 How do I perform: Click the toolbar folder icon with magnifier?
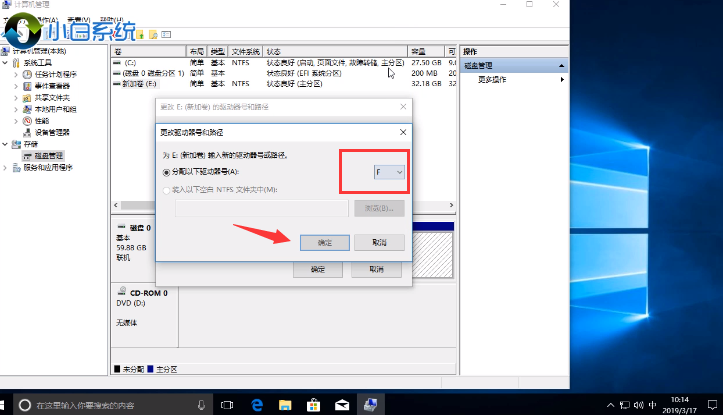click(154, 35)
